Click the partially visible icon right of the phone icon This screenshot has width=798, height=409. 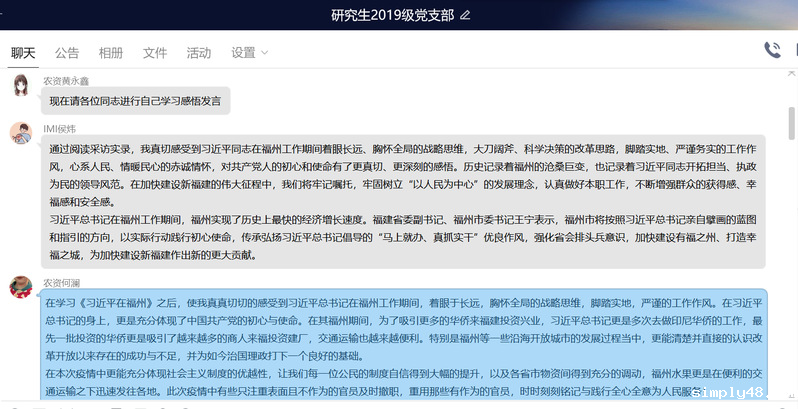tap(794, 50)
